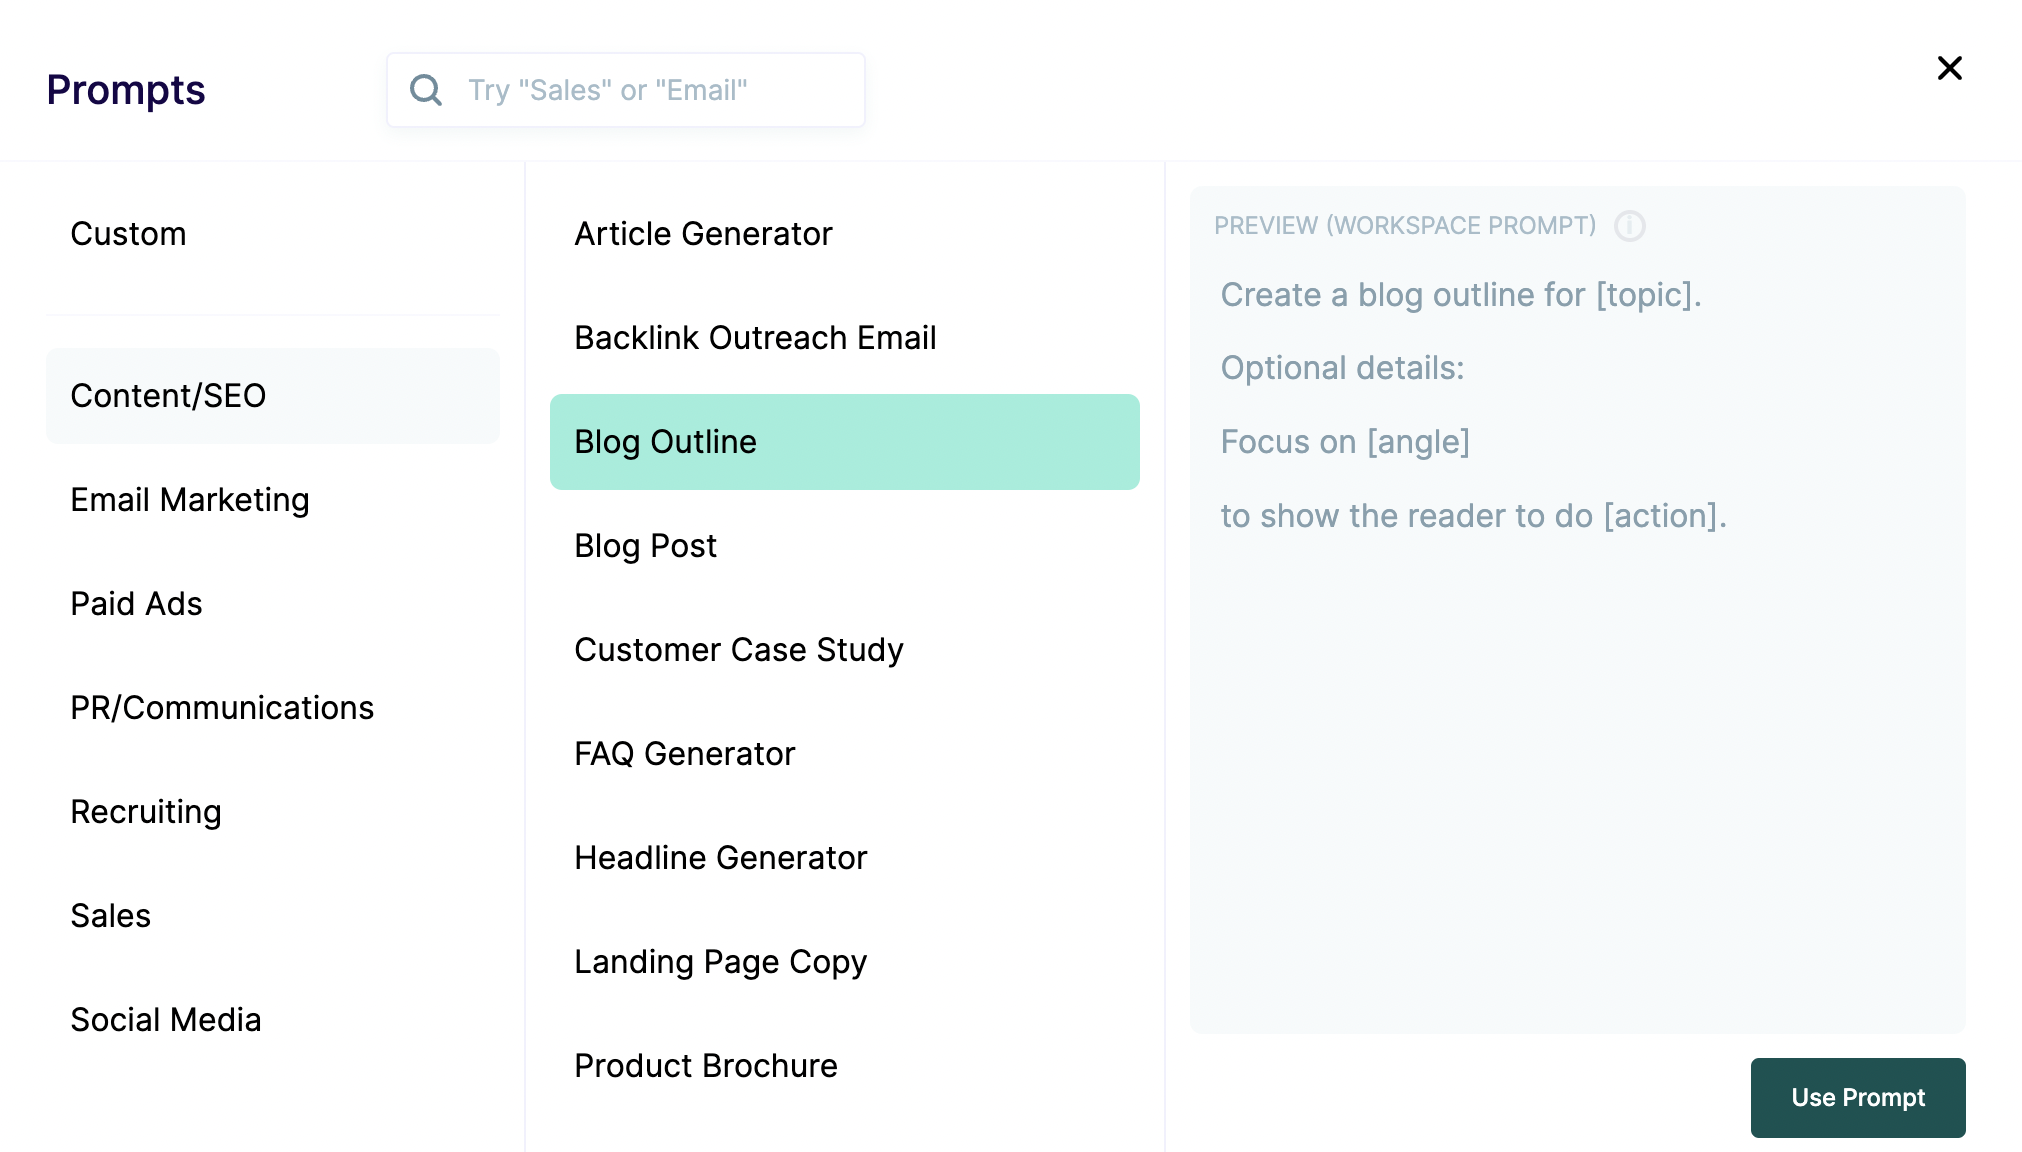Viewport: 2022px width, 1152px height.
Task: Select the Blog Post prompt
Action: [645, 546]
